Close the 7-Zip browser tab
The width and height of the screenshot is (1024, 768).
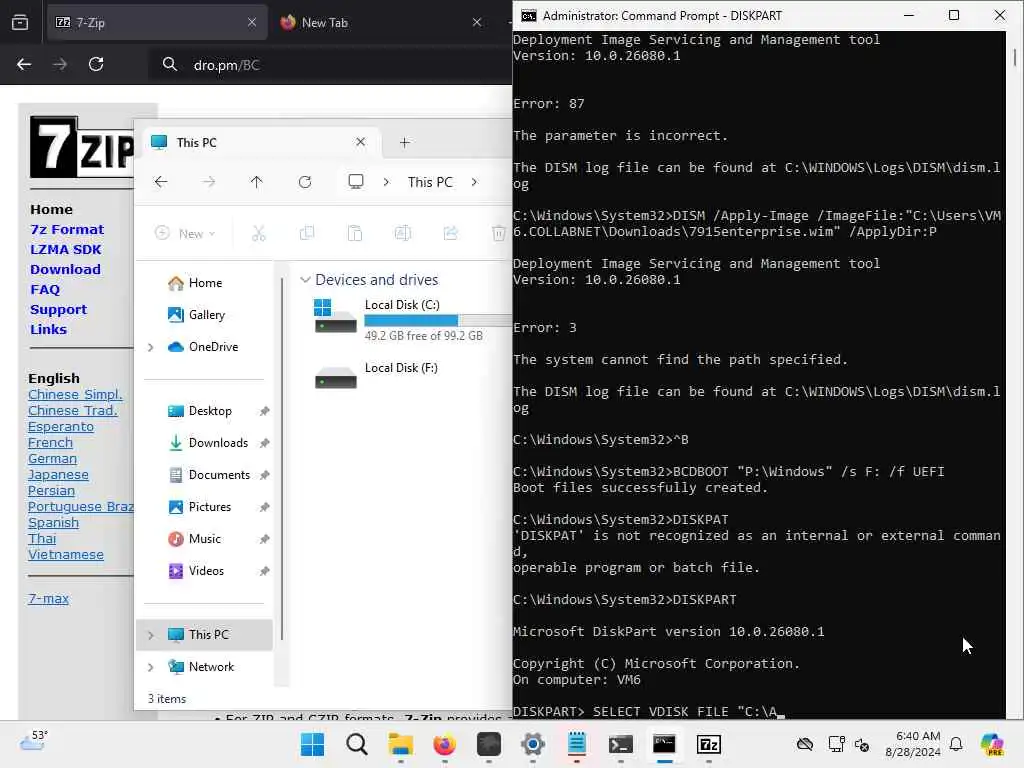[x=251, y=22]
